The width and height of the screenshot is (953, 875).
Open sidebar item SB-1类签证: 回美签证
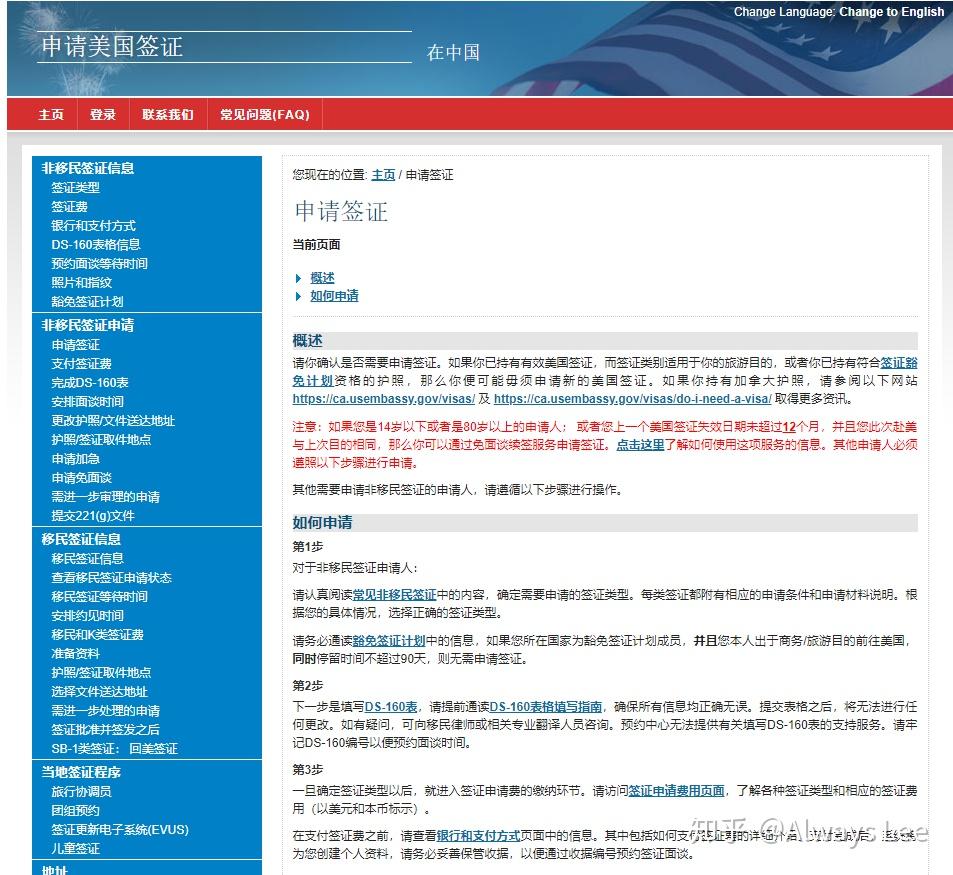(114, 749)
